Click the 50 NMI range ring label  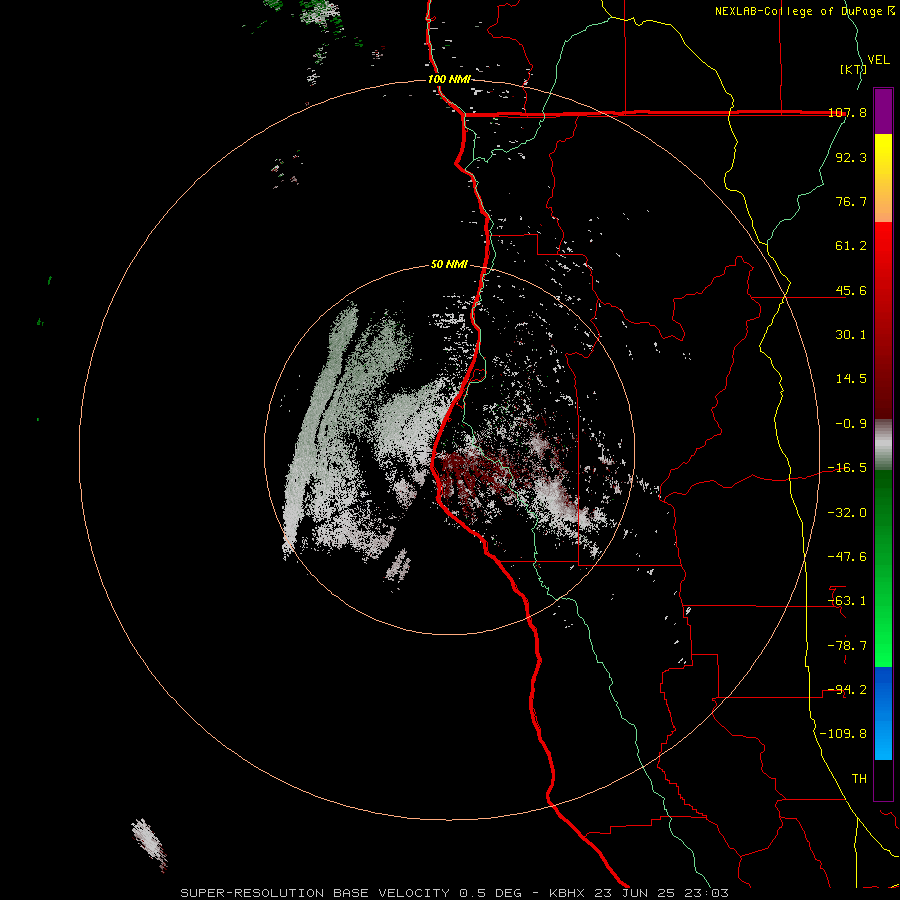449,265
